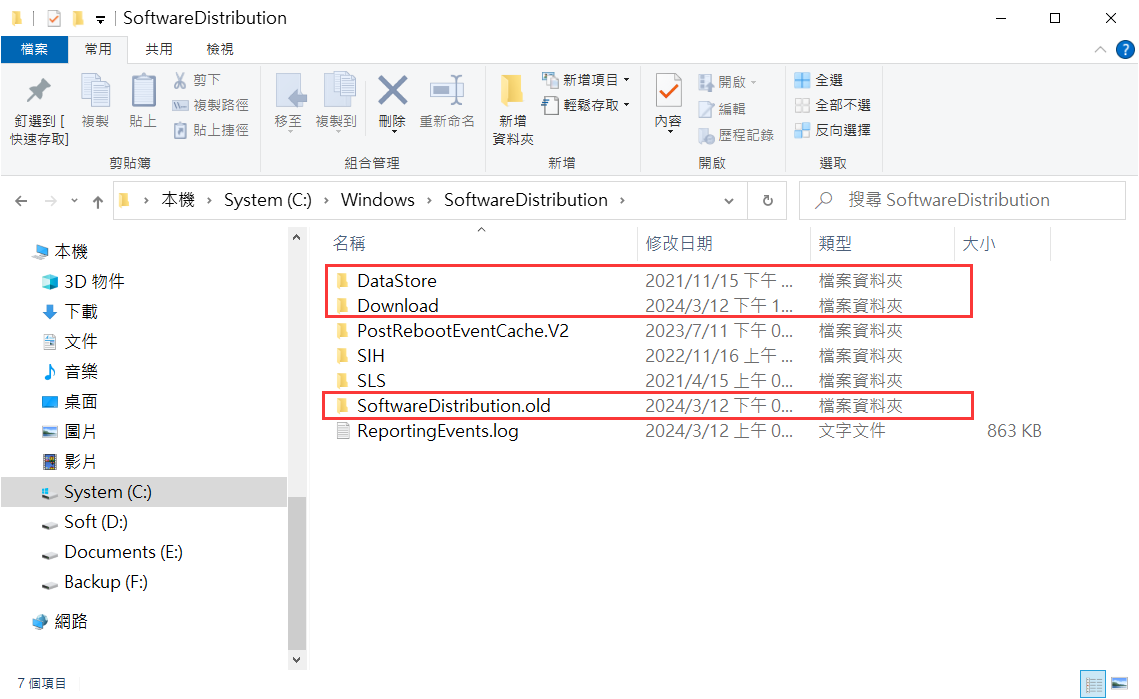Screen dimensions: 1139x699
Task: Click the Paste (貼上) clipboard icon
Action: click(143, 92)
